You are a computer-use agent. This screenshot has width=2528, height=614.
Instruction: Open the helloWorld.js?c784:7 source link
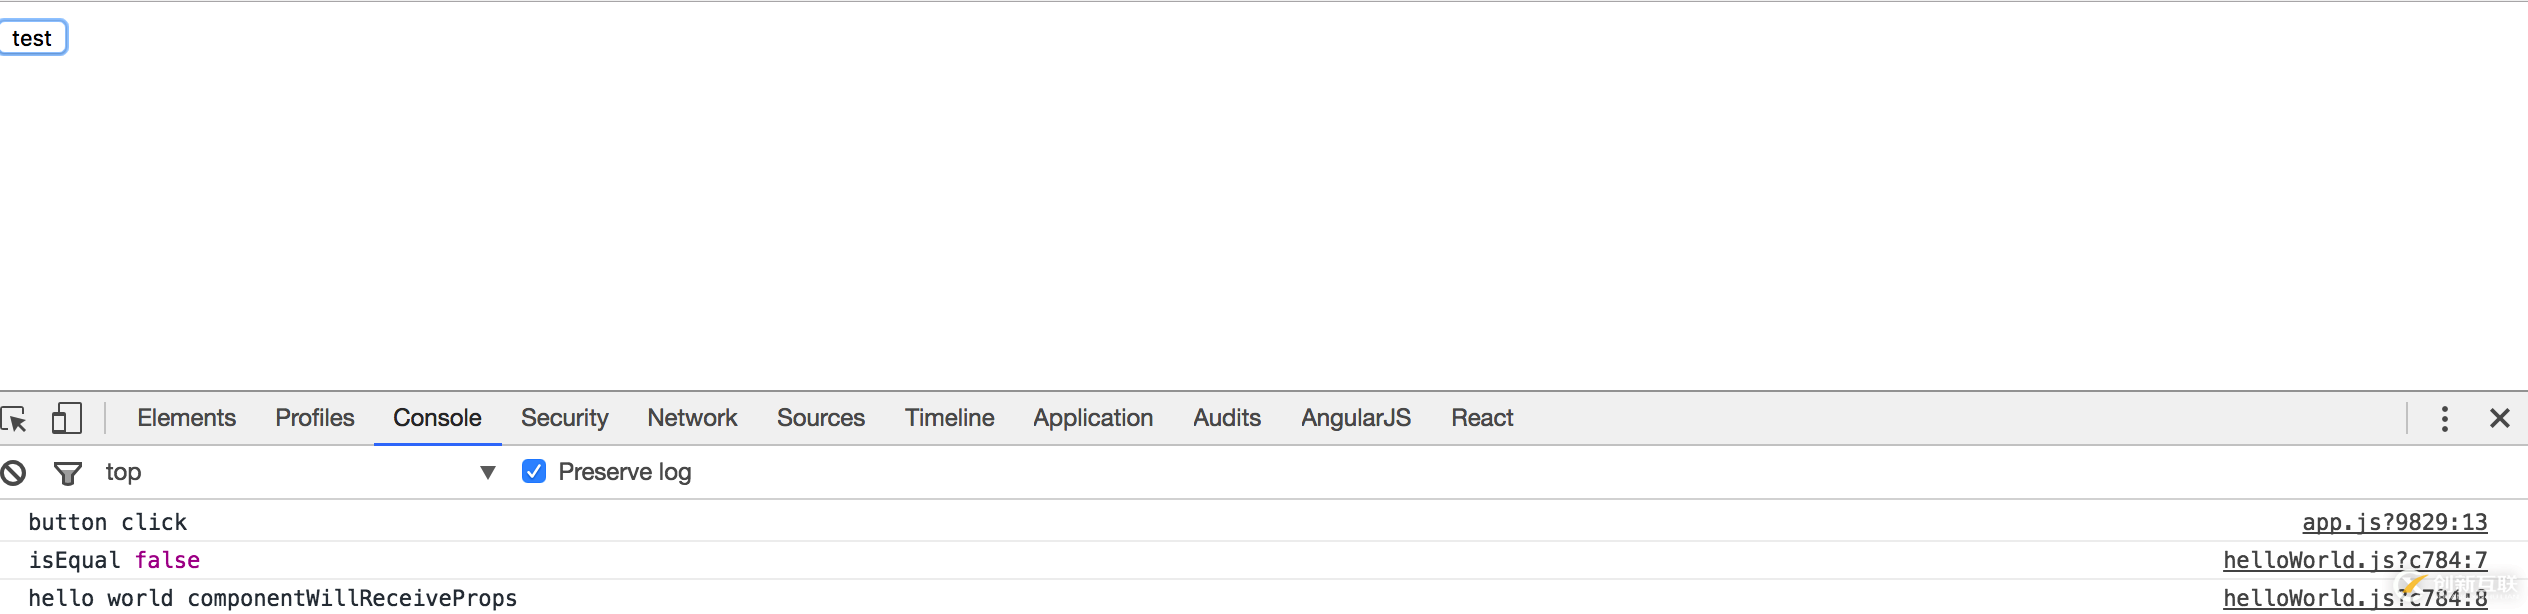[x=2355, y=560]
